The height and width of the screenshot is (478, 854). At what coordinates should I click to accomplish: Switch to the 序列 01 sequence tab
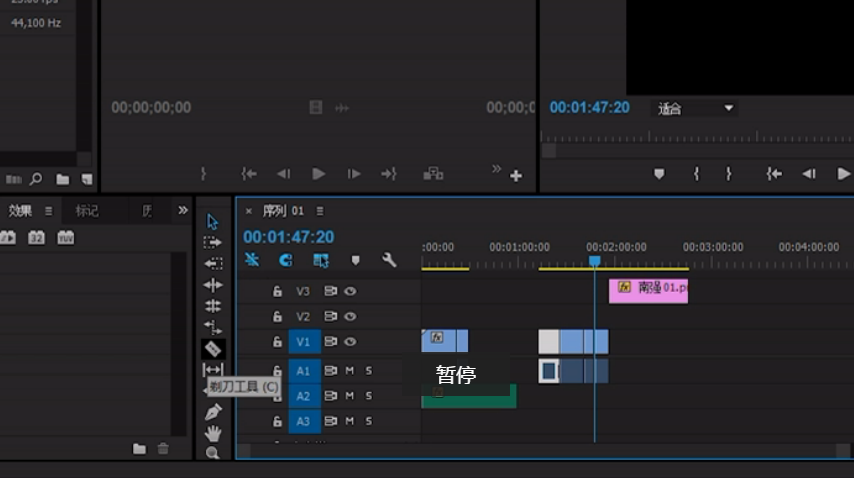[283, 211]
